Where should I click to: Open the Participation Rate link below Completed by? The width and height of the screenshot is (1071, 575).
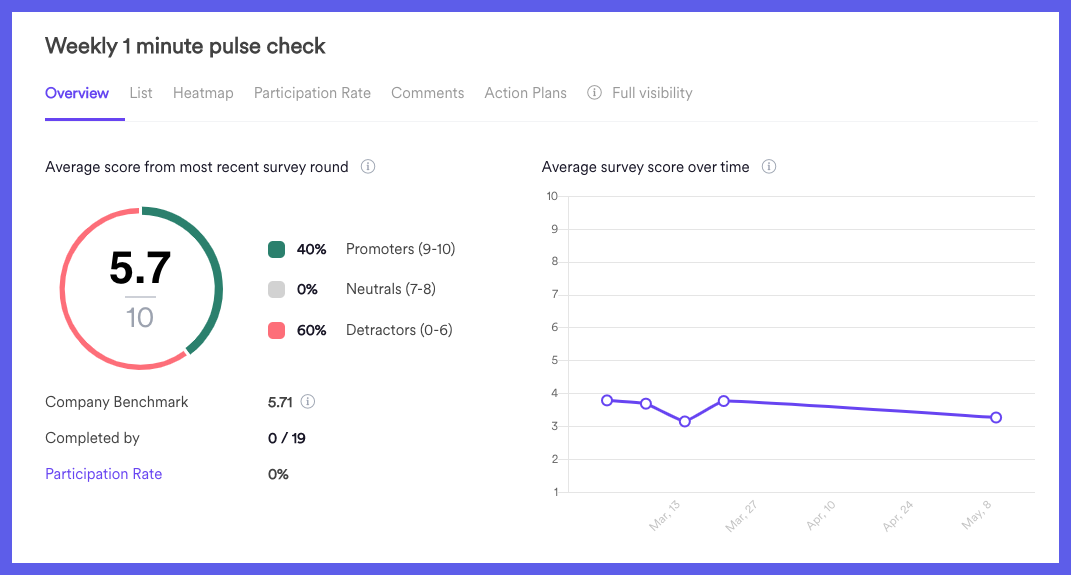click(x=104, y=474)
